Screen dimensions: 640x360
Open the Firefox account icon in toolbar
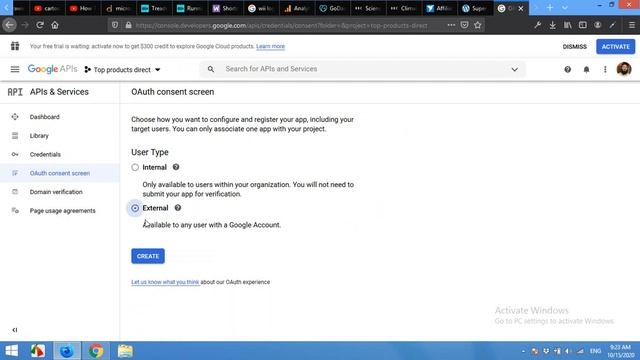tap(598, 25)
